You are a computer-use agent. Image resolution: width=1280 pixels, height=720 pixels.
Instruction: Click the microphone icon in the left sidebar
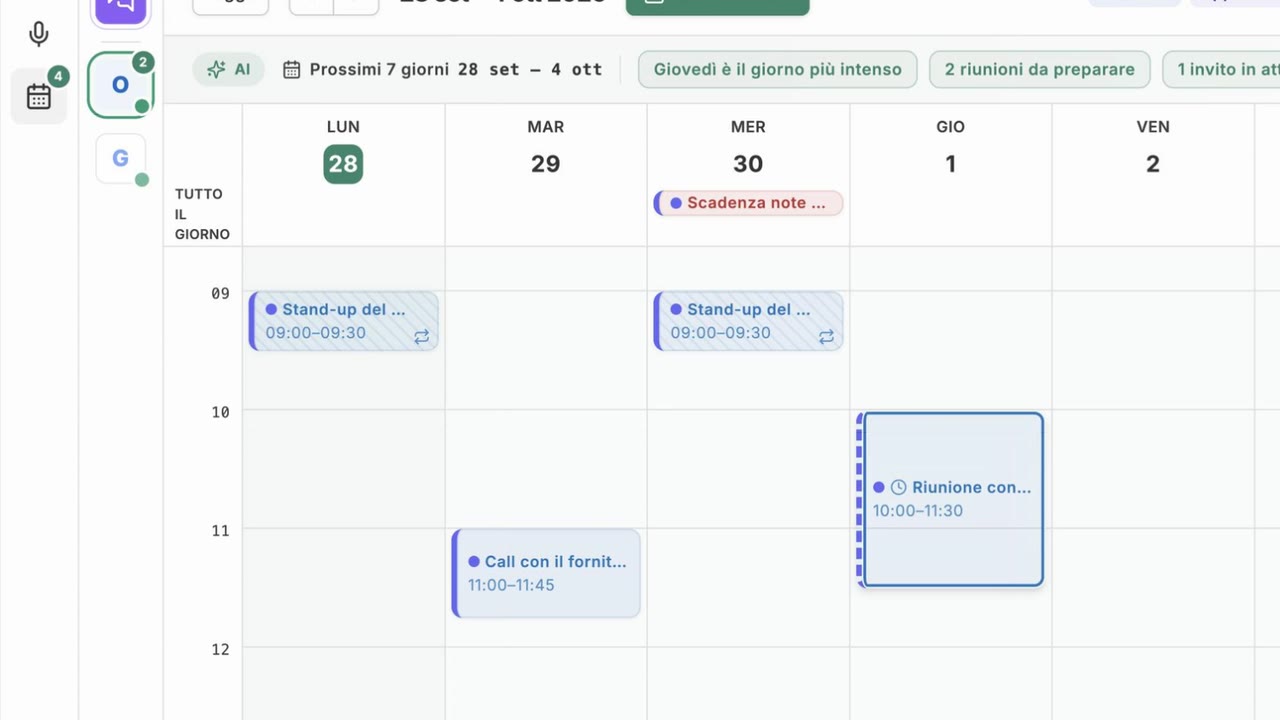tap(39, 34)
